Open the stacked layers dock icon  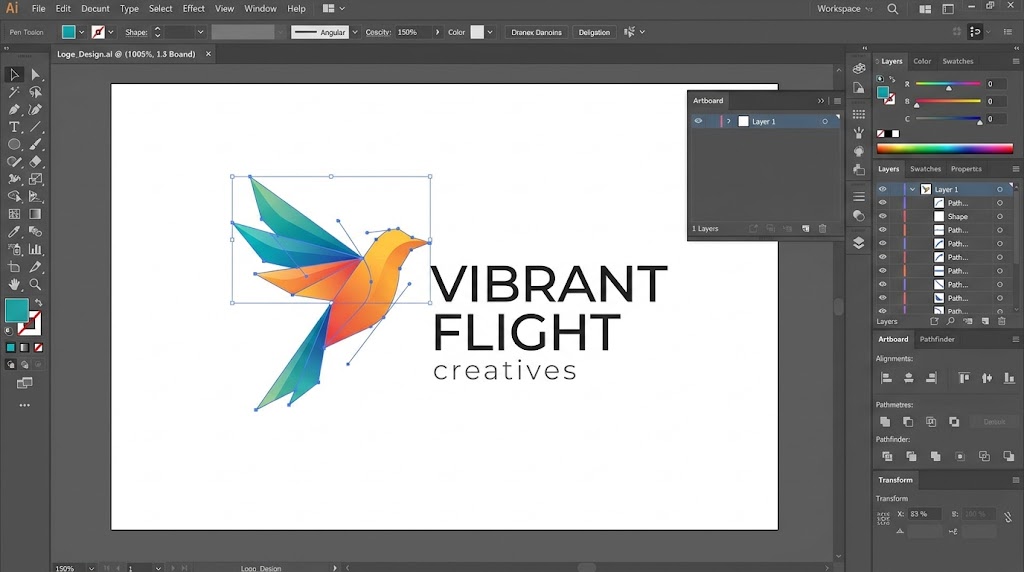[859, 243]
